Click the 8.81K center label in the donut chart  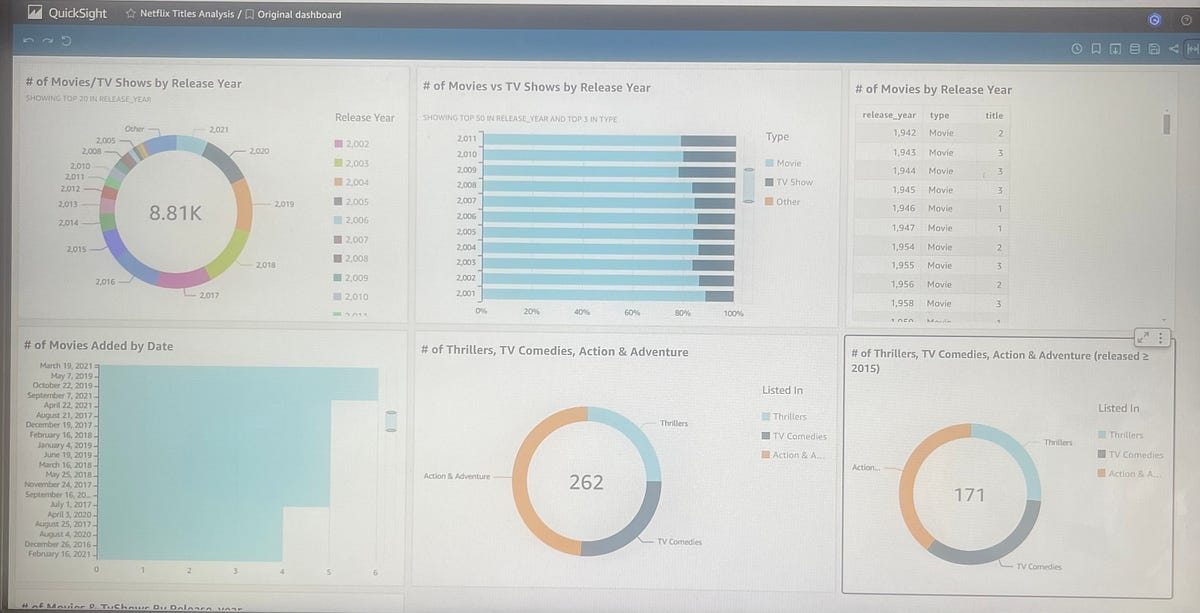coord(176,214)
